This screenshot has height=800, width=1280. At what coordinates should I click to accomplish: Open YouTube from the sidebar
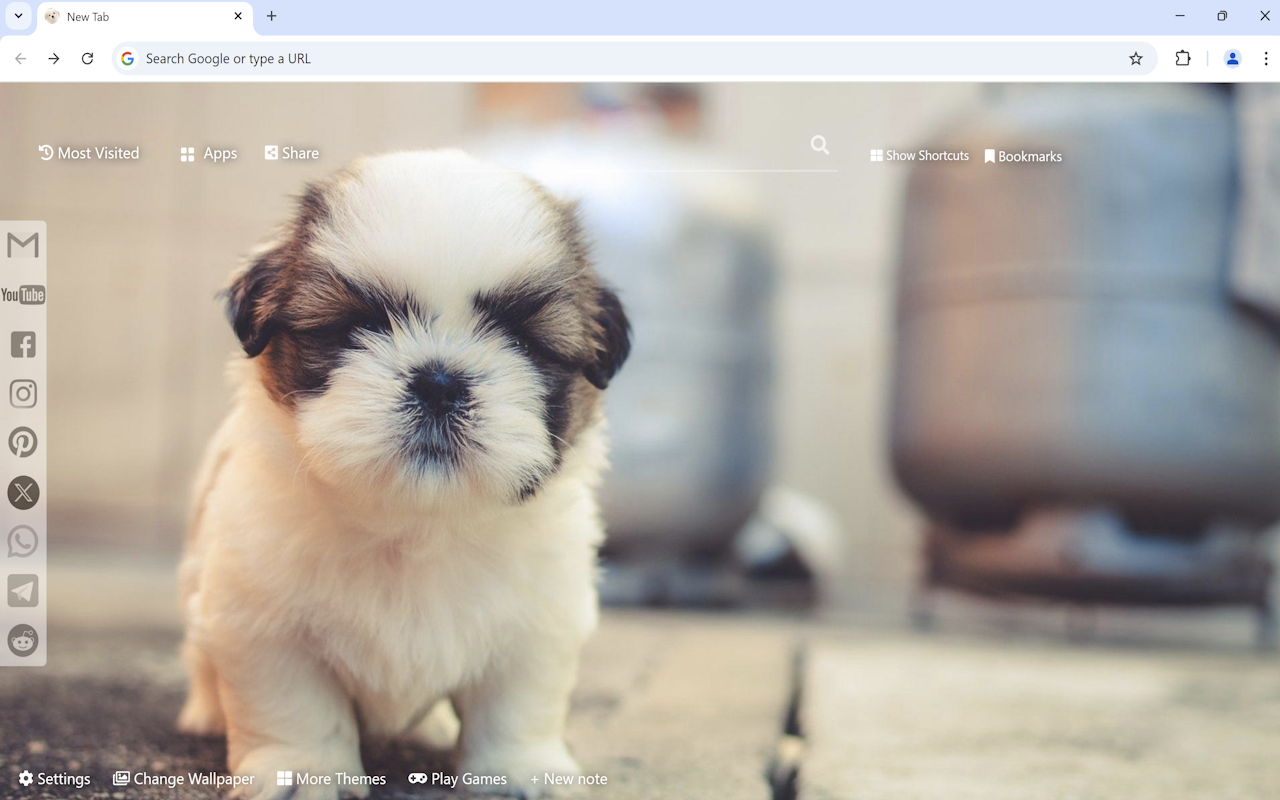(x=22, y=294)
